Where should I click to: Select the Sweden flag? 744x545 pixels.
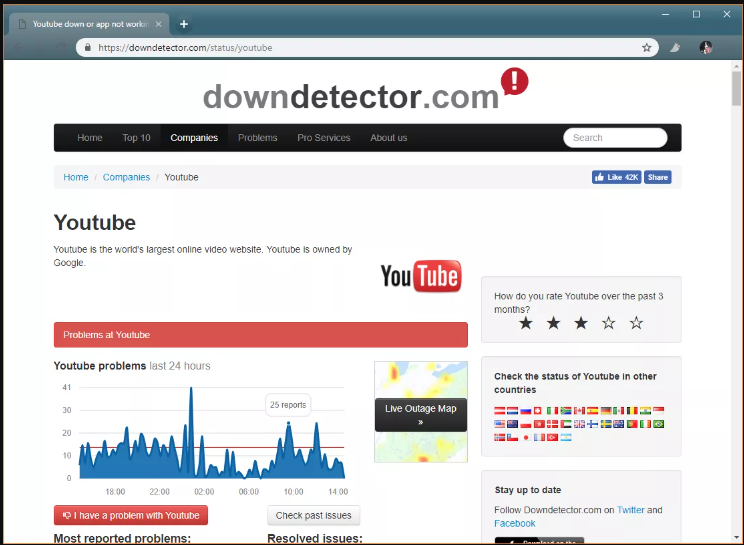606,424
